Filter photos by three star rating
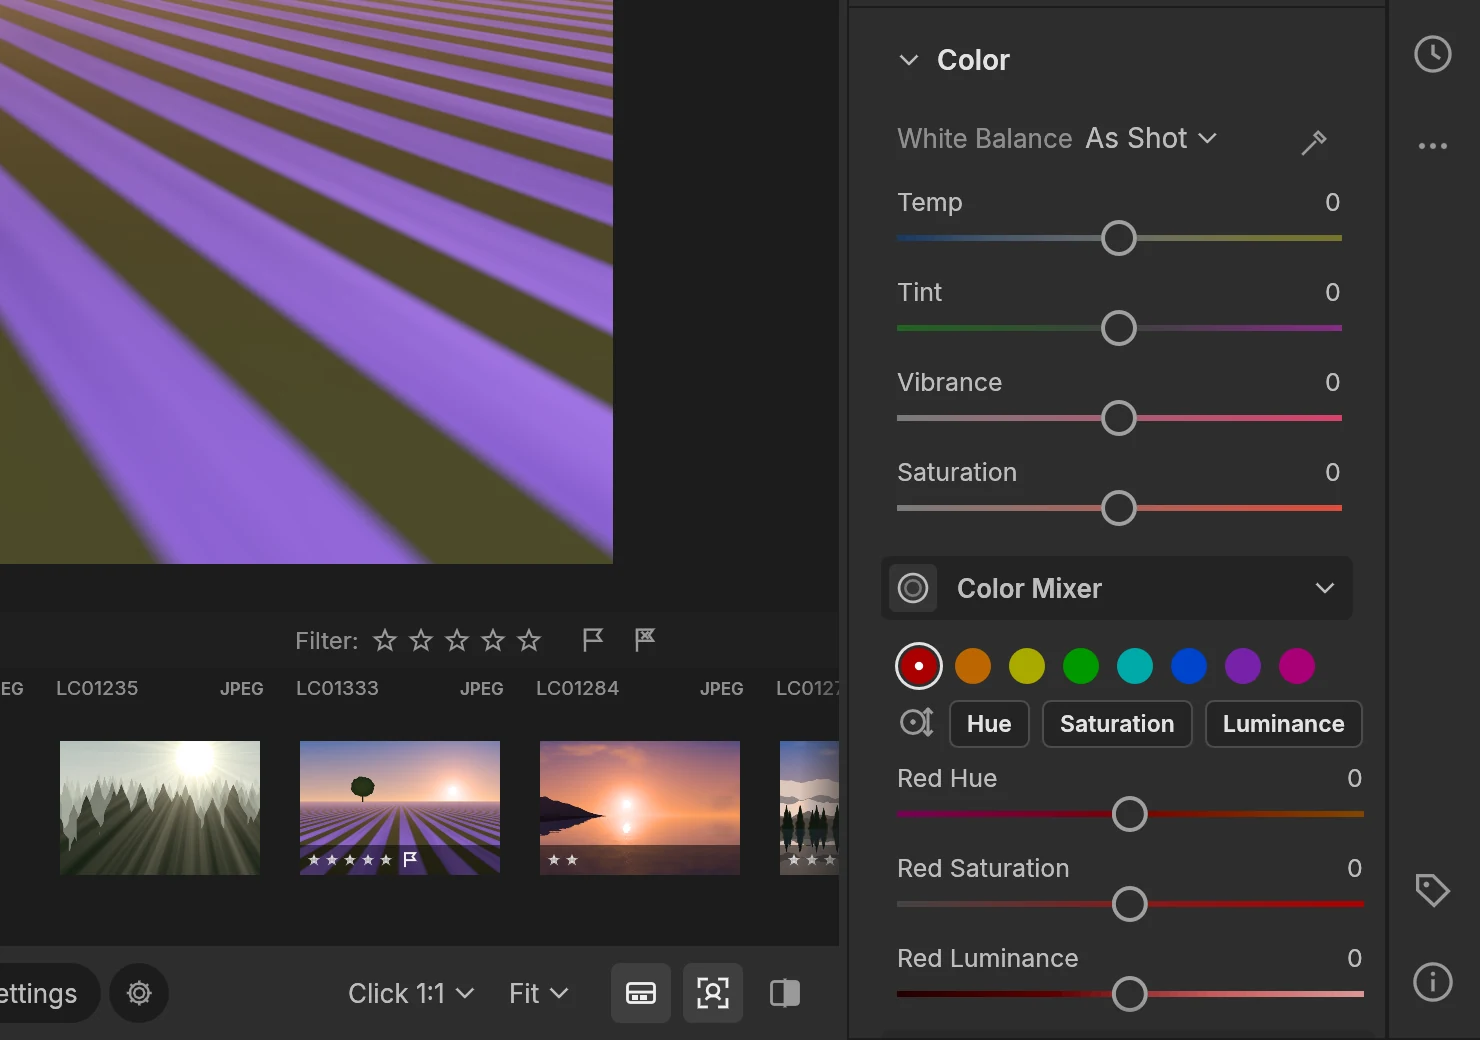The height and width of the screenshot is (1040, 1480). pyautogui.click(x=457, y=640)
